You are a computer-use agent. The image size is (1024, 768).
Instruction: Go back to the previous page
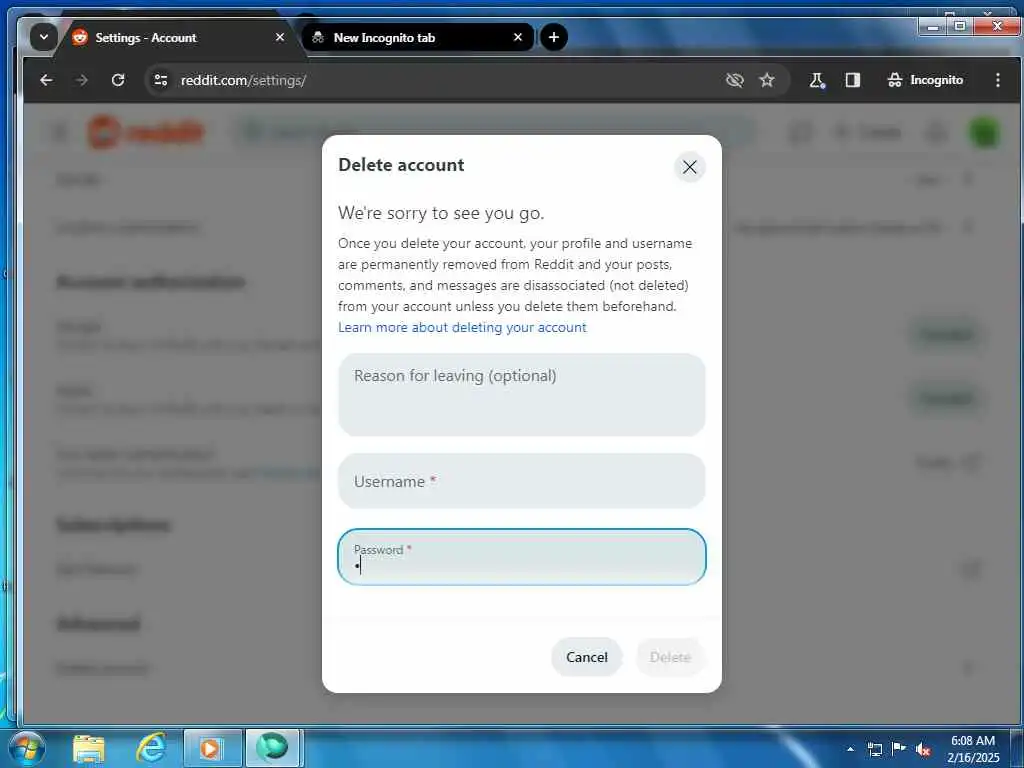coord(46,80)
